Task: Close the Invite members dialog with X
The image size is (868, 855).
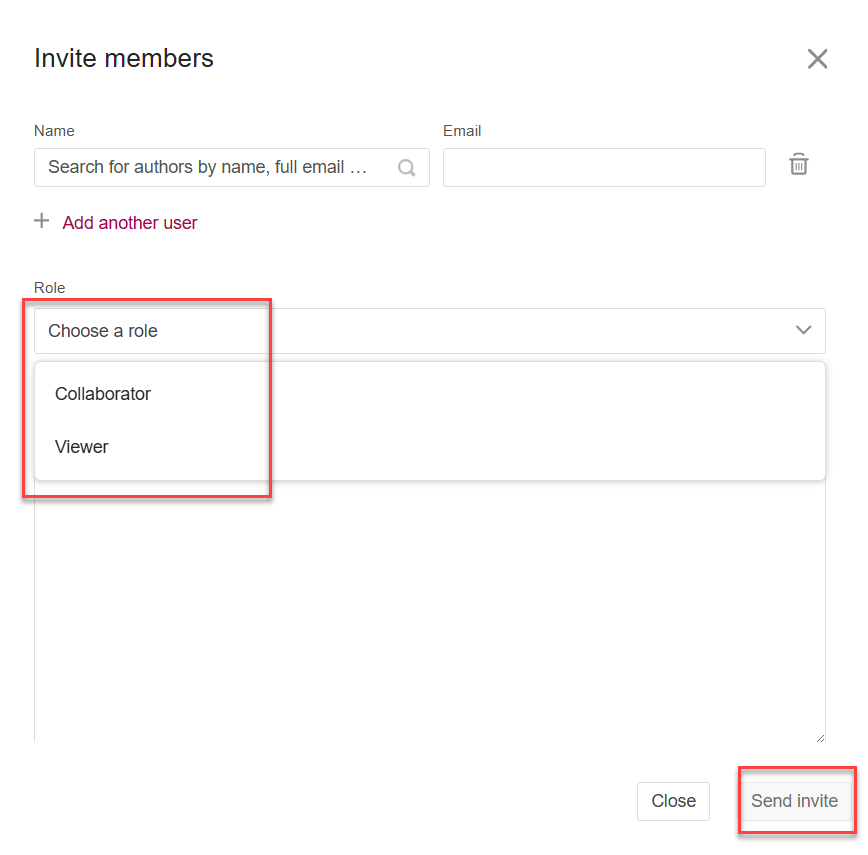Action: point(817,59)
